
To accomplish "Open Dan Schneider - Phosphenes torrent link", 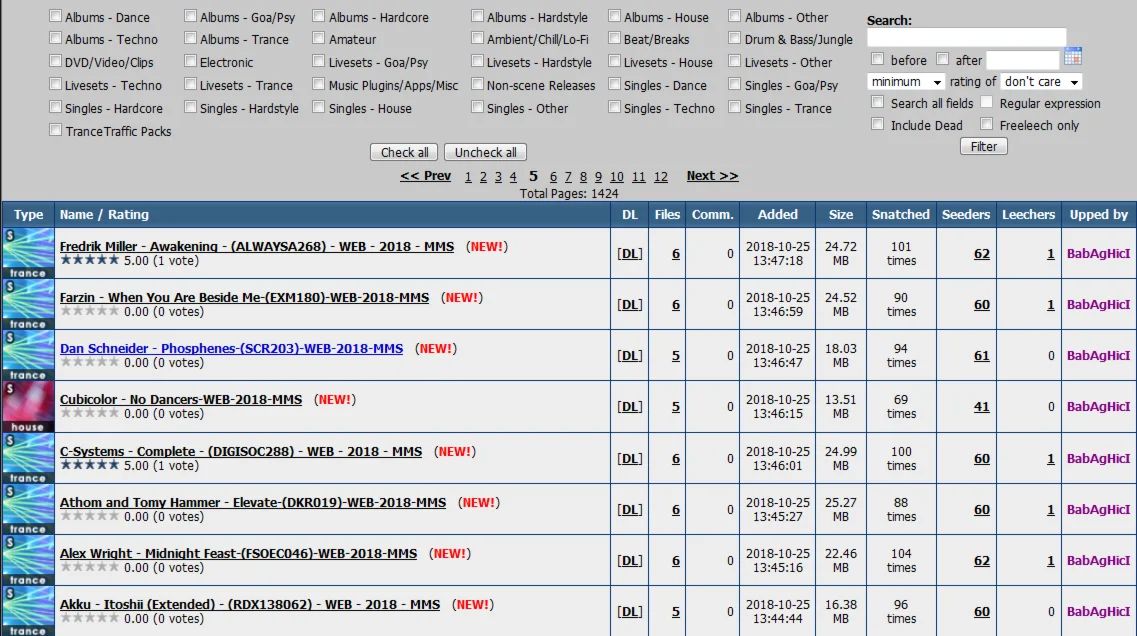I will (231, 348).
